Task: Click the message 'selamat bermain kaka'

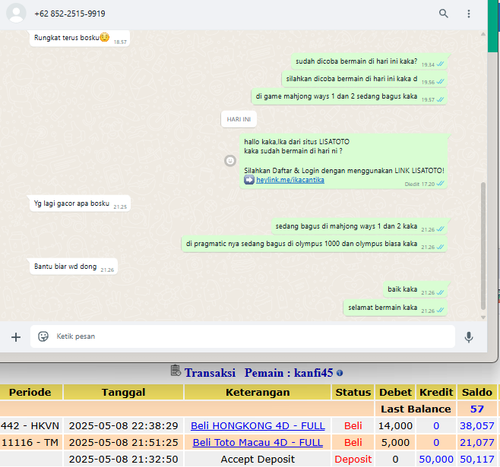Action: point(395,308)
